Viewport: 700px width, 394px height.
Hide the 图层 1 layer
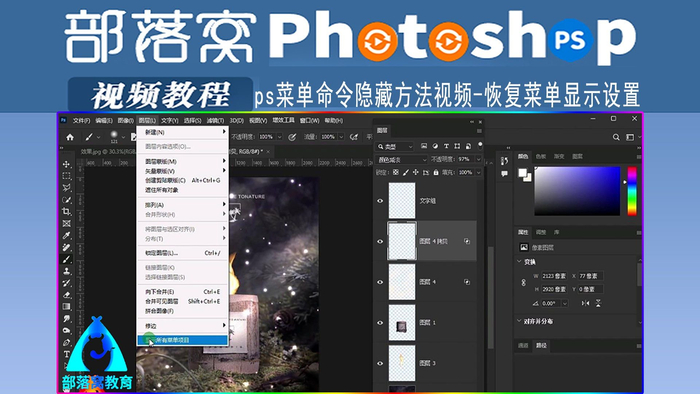[380, 323]
